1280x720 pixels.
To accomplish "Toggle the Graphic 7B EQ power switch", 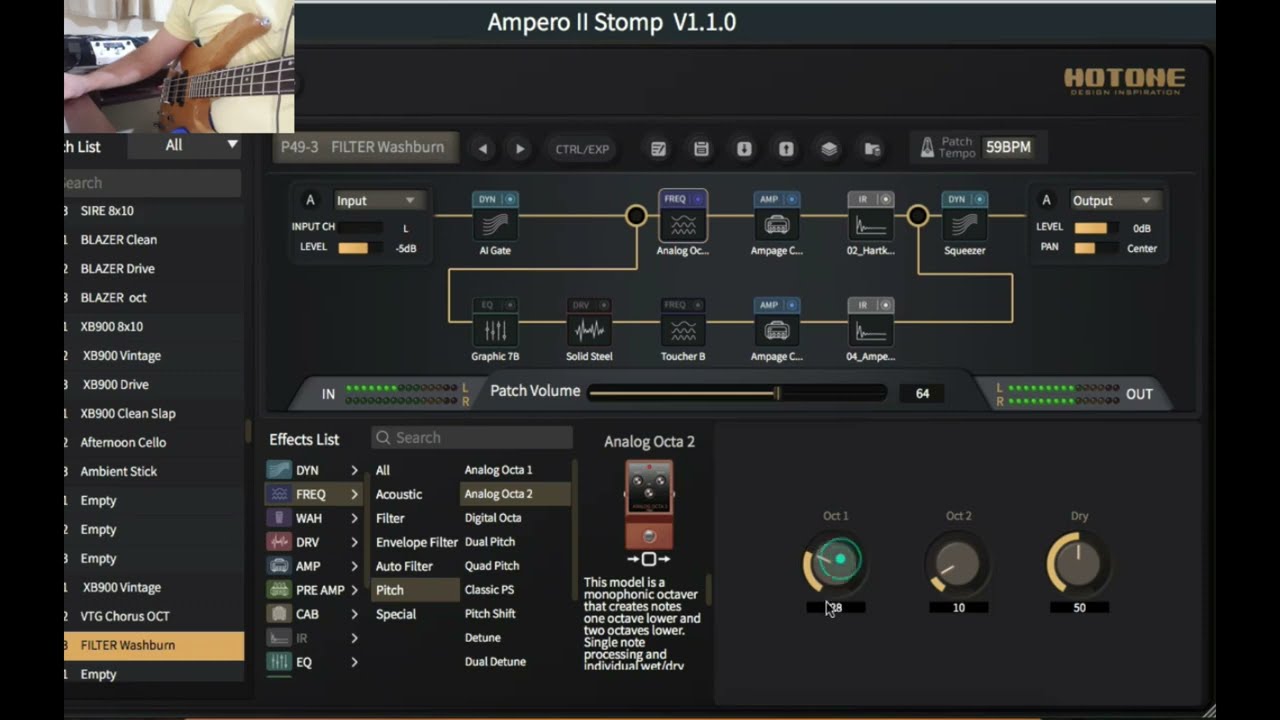I will point(510,305).
